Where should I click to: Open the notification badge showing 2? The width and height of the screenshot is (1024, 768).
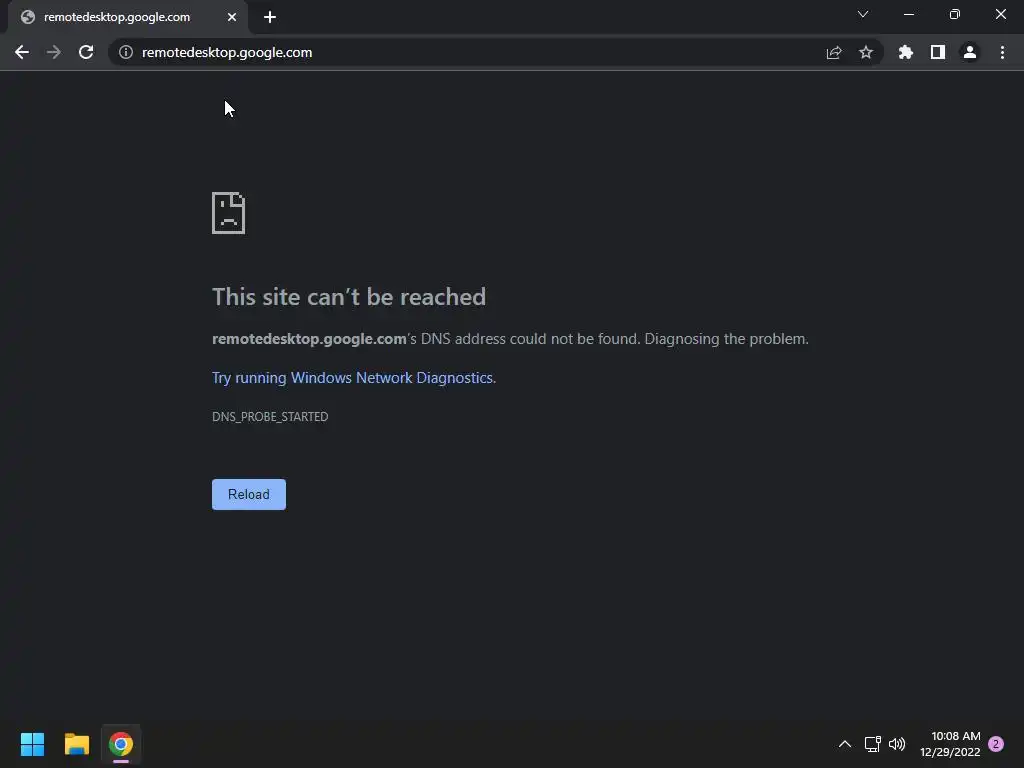[x=996, y=744]
